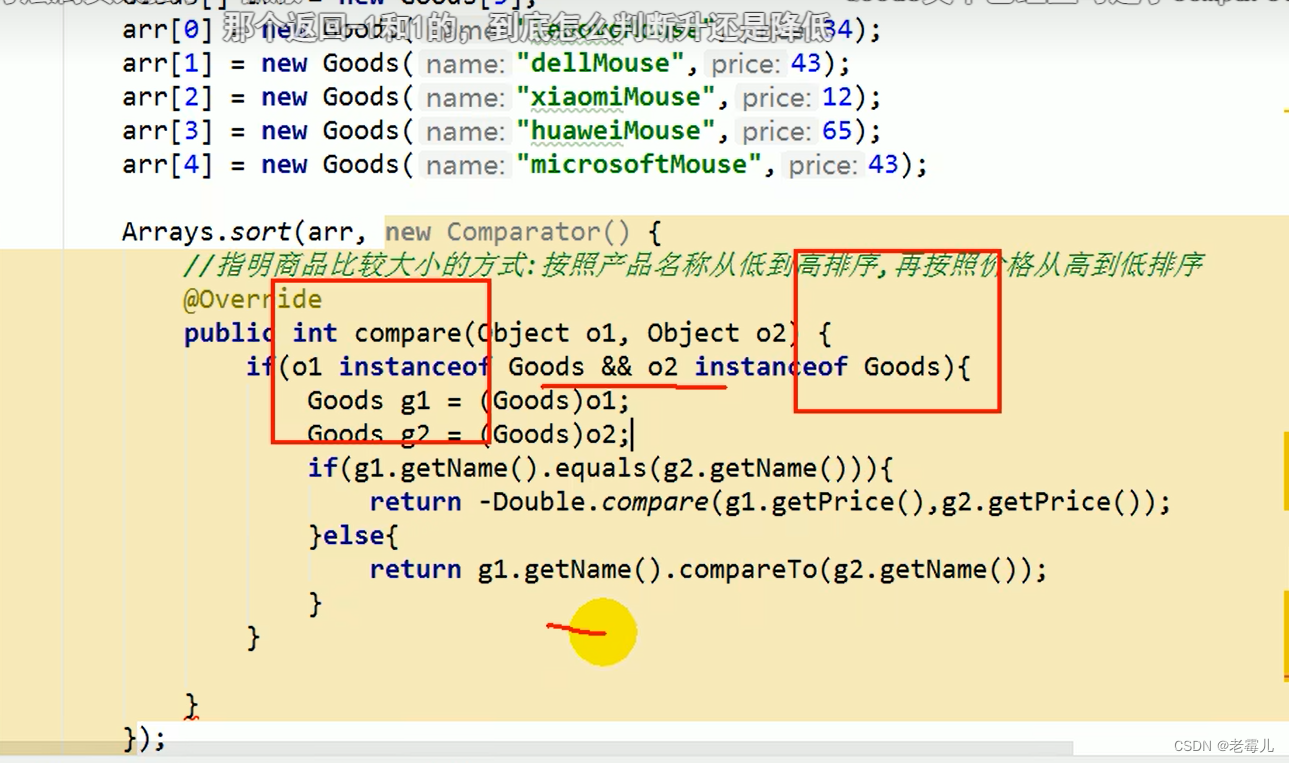The width and height of the screenshot is (1289, 763).
Task: Select the price value 65 on arr[3] line
Action: click(x=837, y=130)
